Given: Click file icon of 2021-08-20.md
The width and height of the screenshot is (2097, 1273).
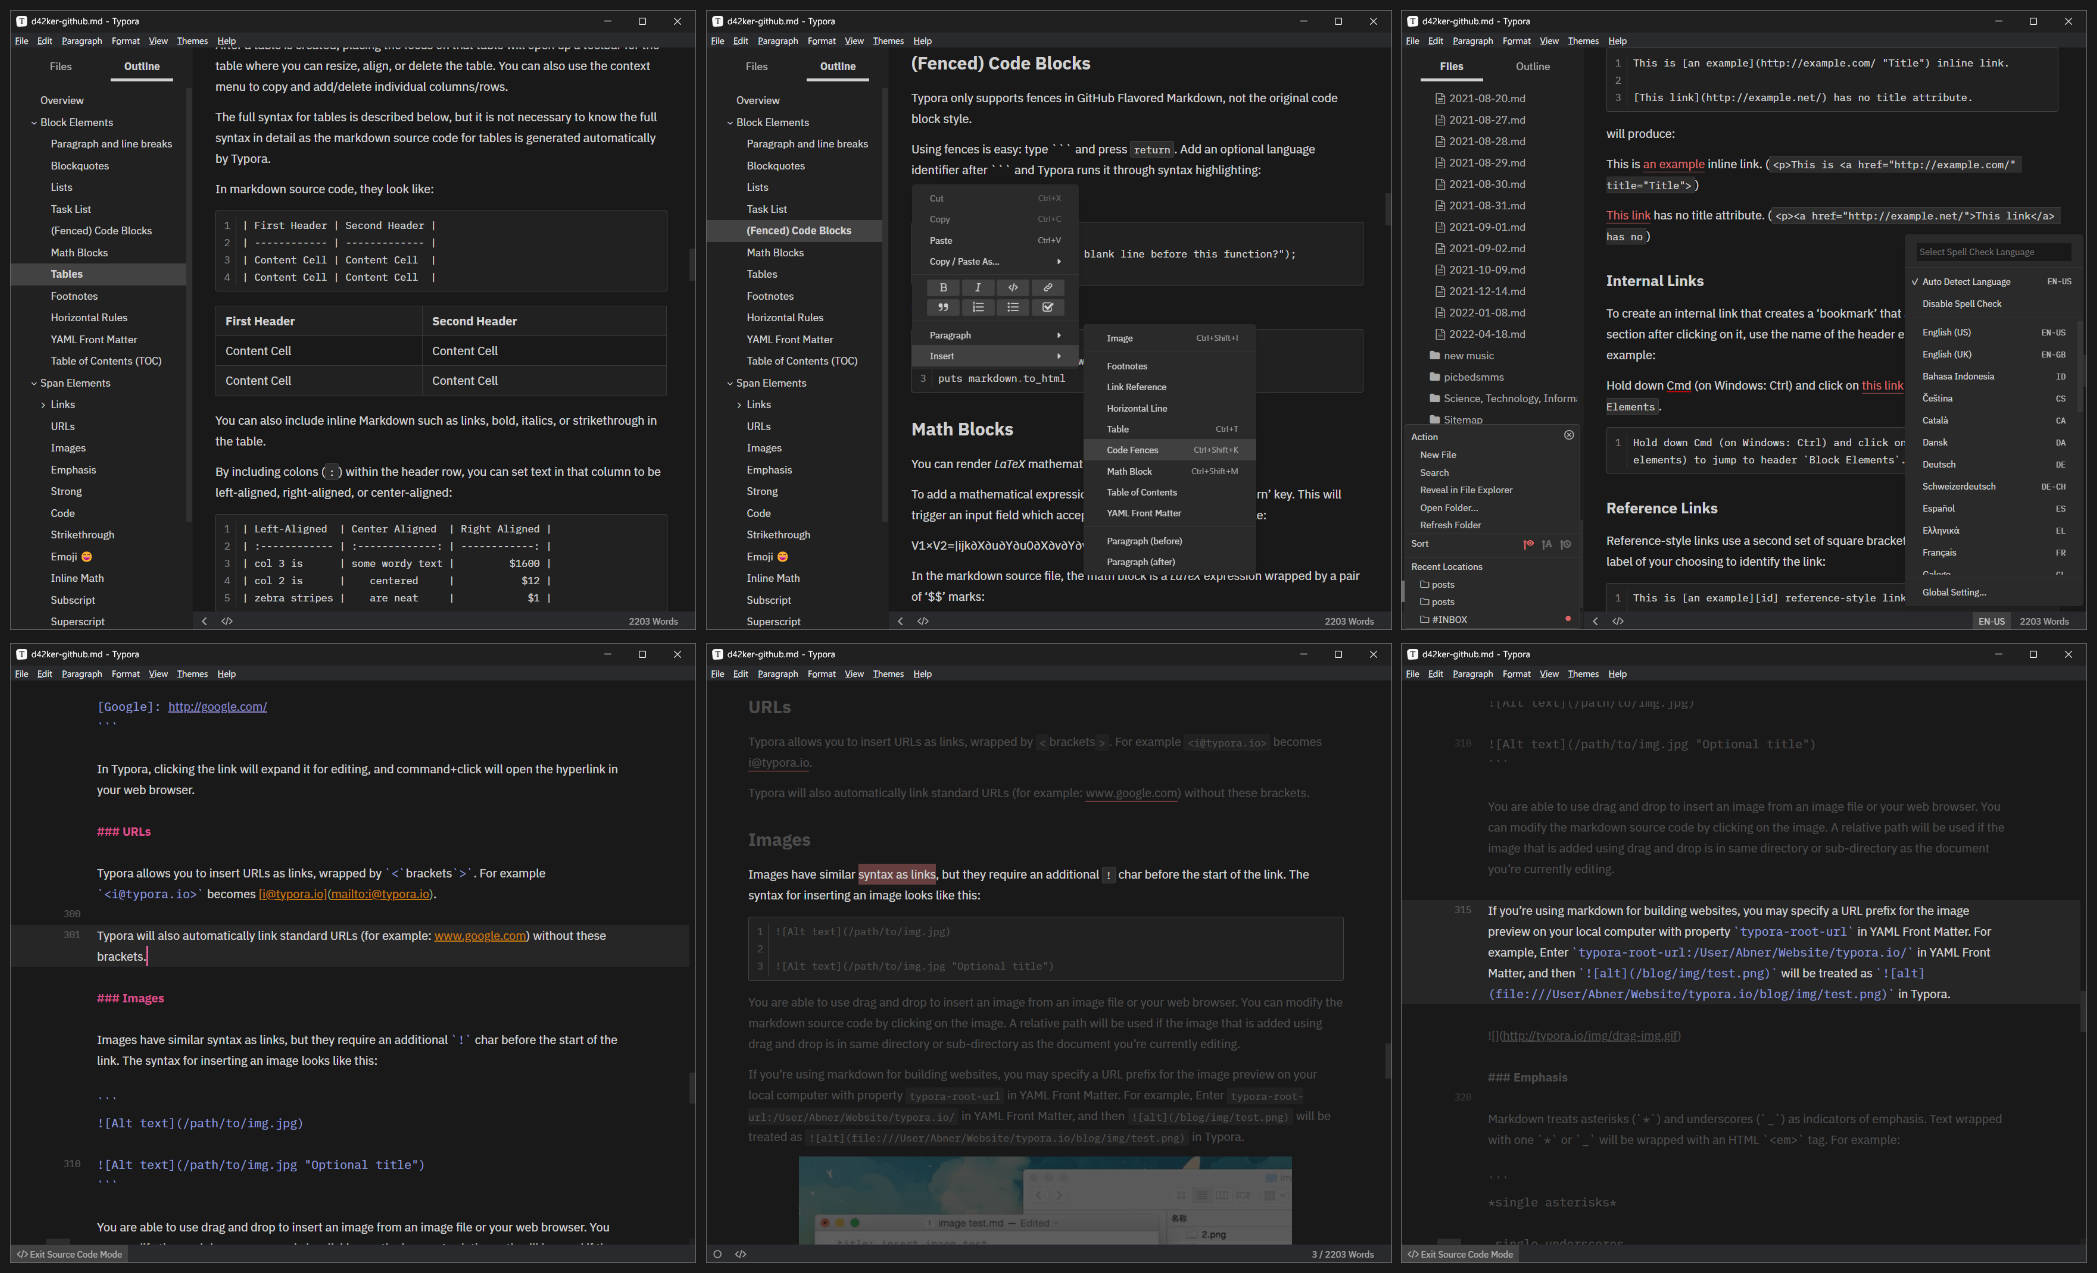Looking at the screenshot, I should 1440,98.
